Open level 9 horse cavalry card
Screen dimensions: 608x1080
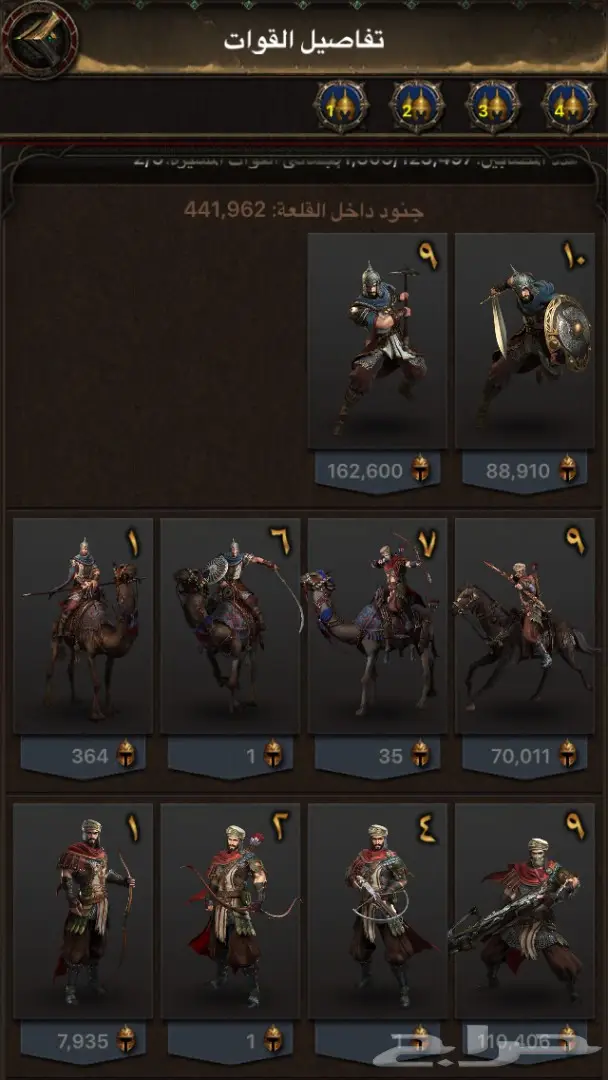(525, 626)
